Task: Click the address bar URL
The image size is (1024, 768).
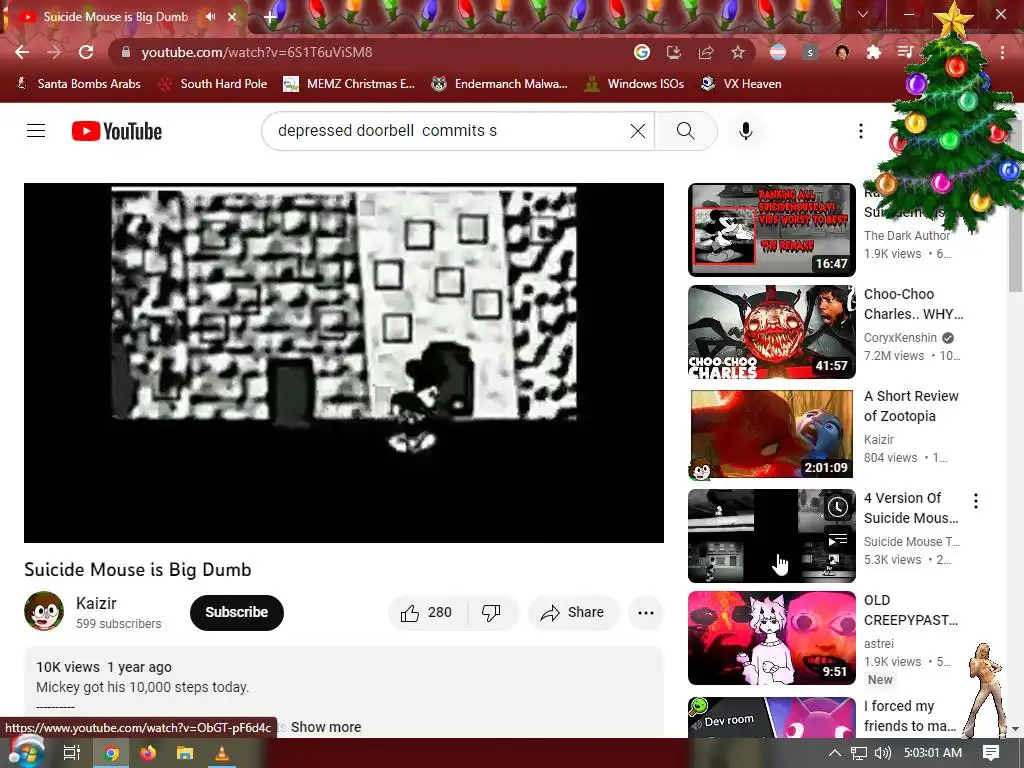Action: (x=257, y=52)
